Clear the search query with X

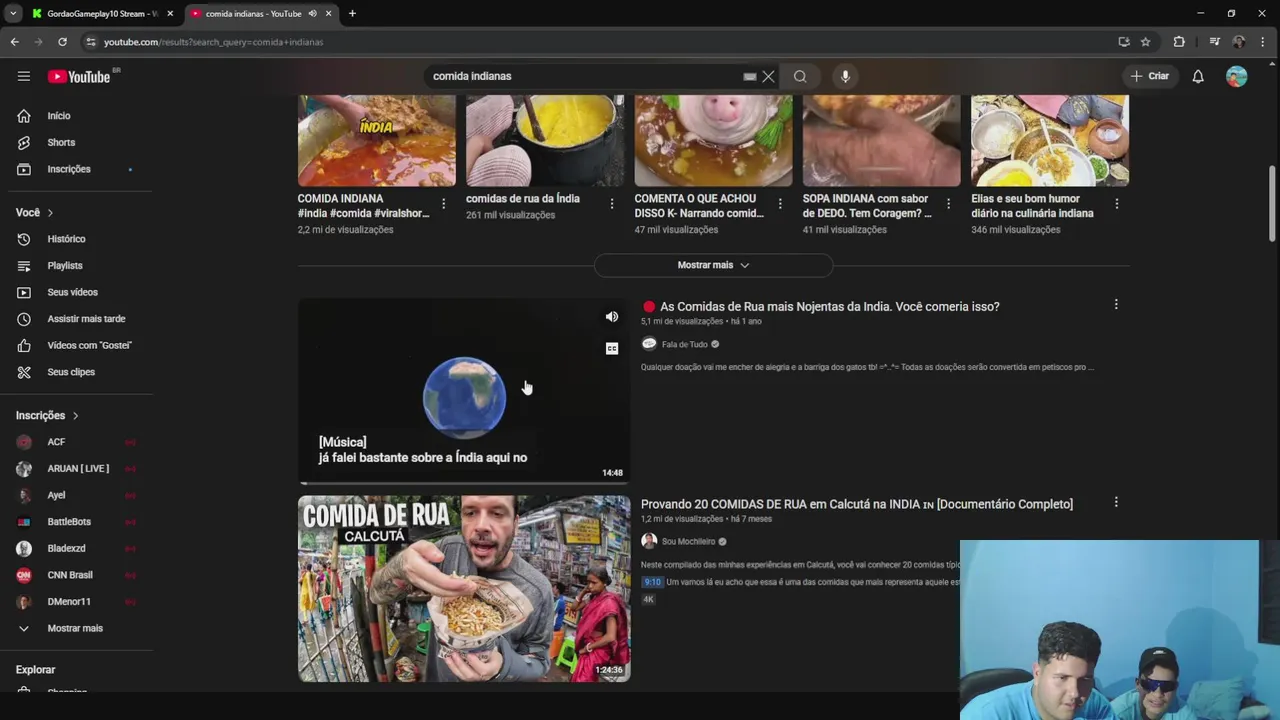click(768, 76)
